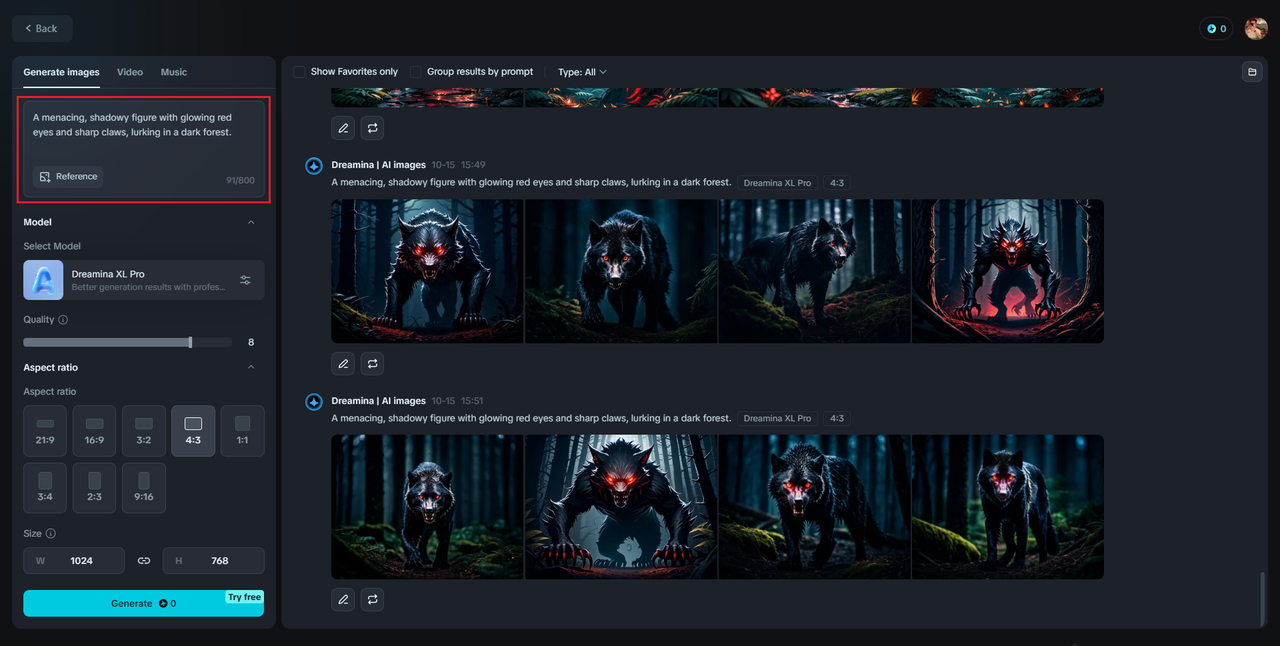Show the Quality info tooltip icon
1280x646 pixels.
click(63, 320)
